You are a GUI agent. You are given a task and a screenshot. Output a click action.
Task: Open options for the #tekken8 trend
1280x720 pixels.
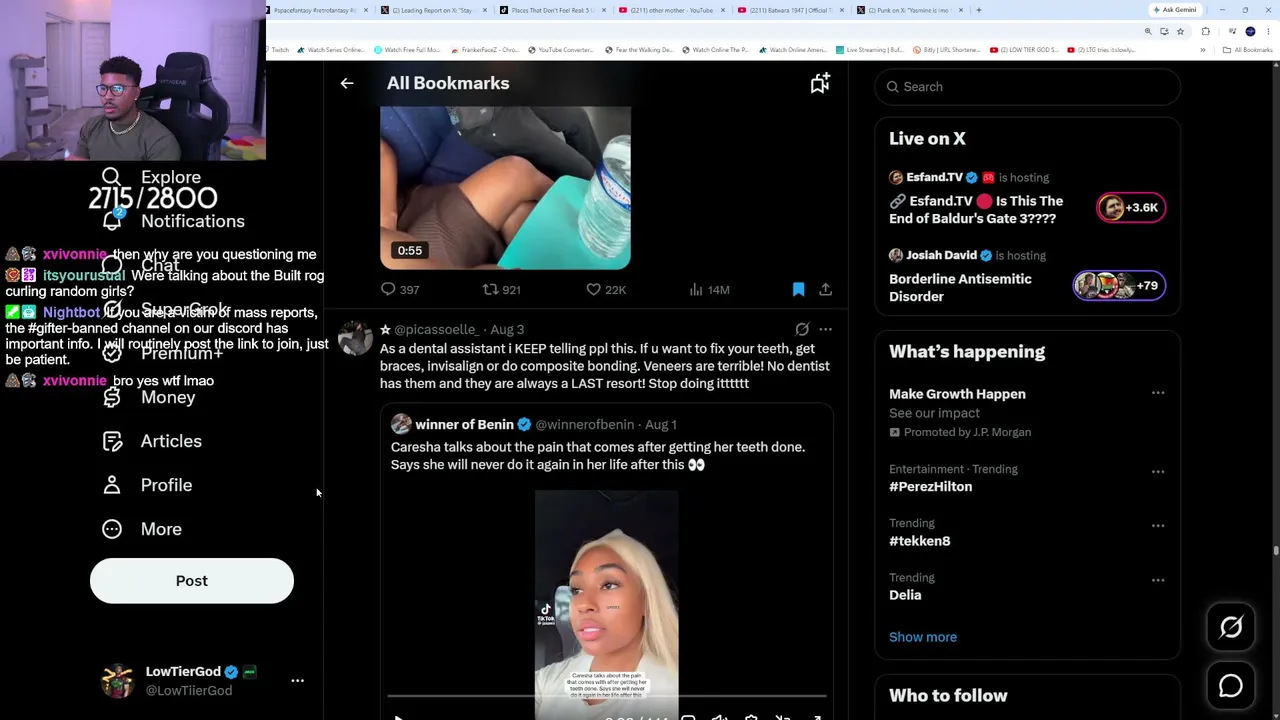[1158, 525]
